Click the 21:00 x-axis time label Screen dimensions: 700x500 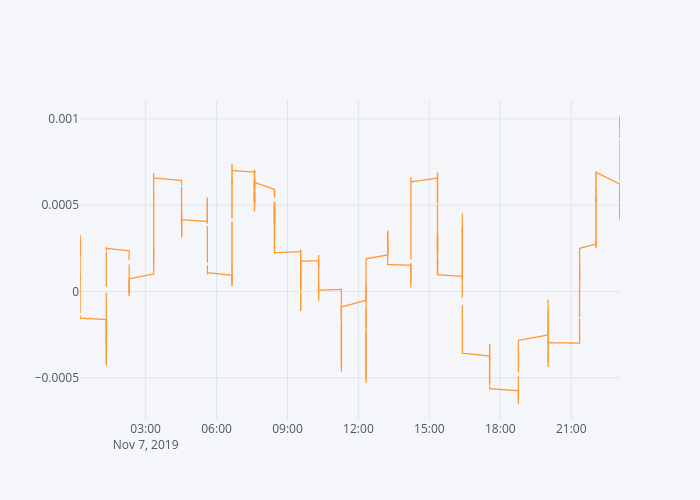coord(571,429)
